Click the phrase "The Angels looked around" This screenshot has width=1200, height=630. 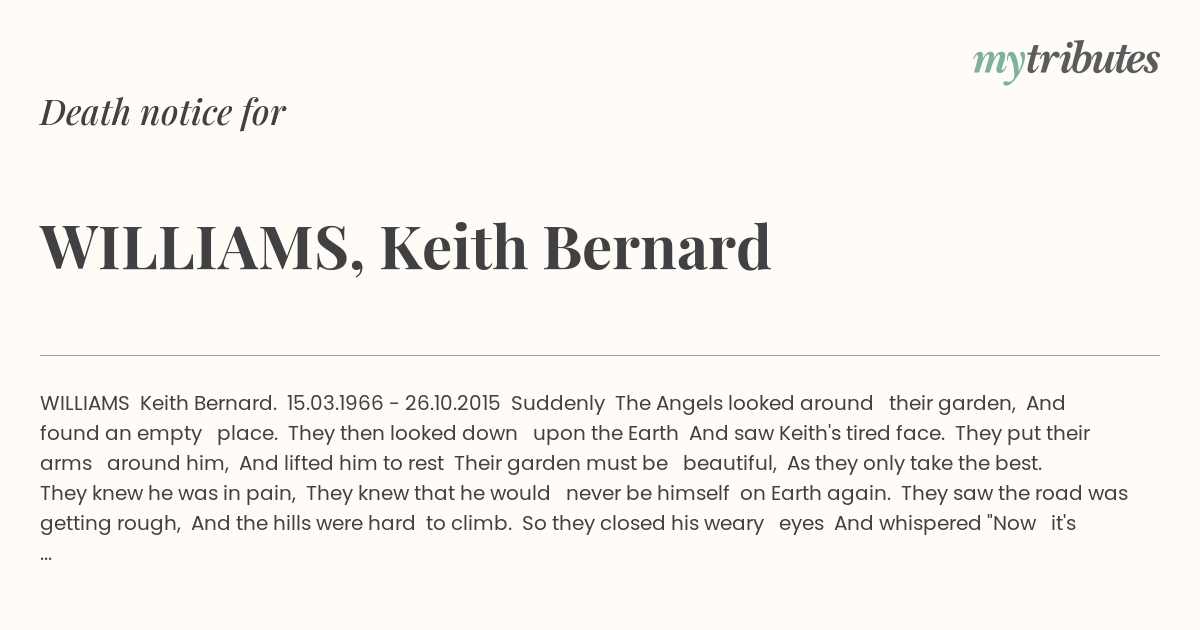744,403
